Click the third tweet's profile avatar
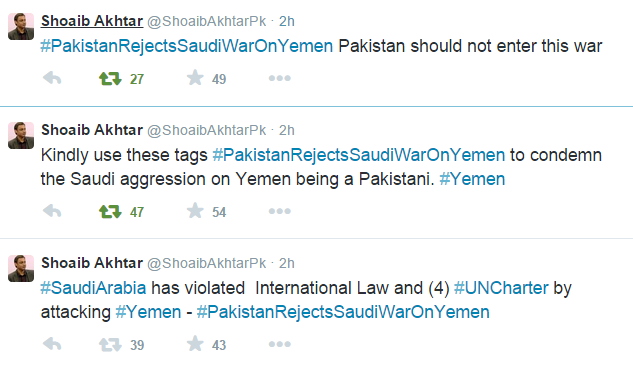This screenshot has height=367, width=633. [x=21, y=268]
